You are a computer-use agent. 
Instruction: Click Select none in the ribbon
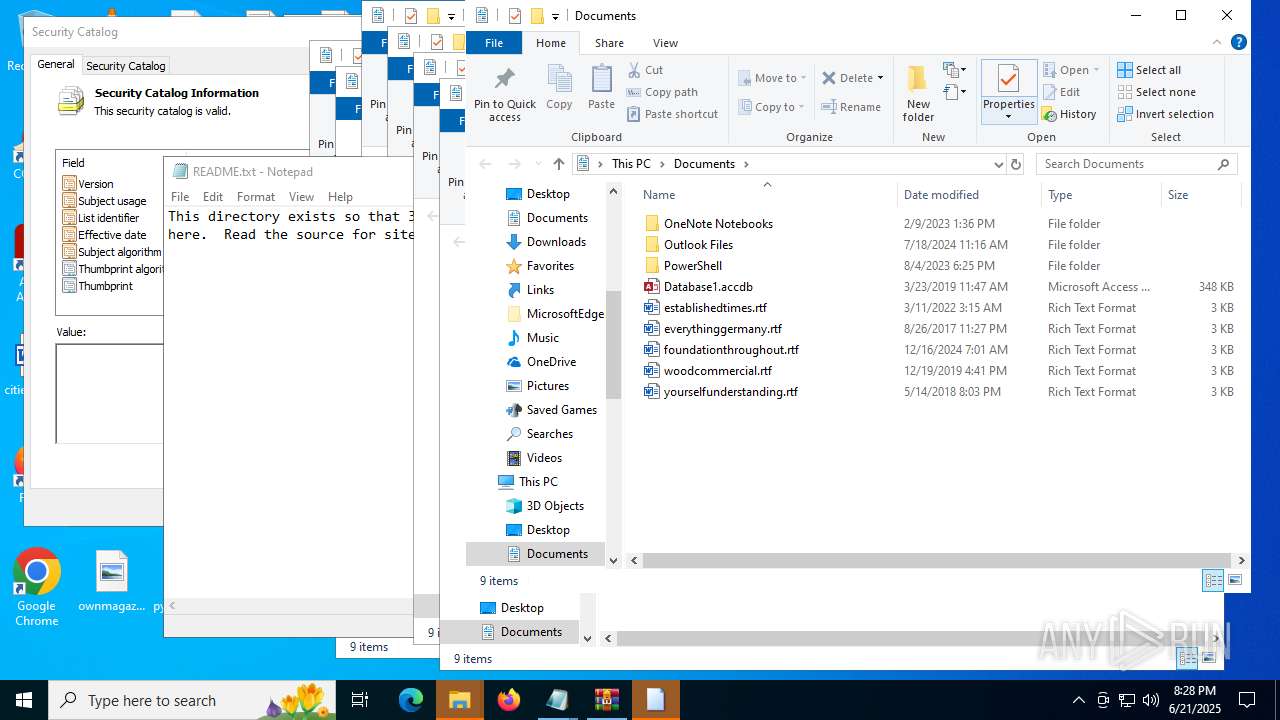1156,92
